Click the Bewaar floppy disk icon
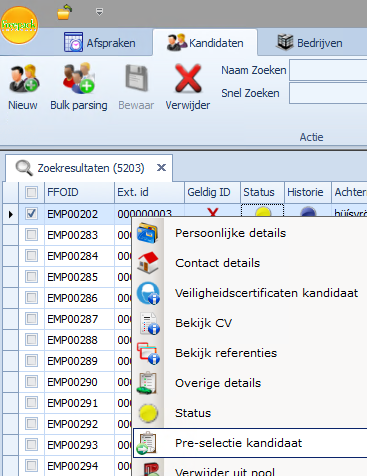This screenshot has height=476, width=368. [136, 78]
